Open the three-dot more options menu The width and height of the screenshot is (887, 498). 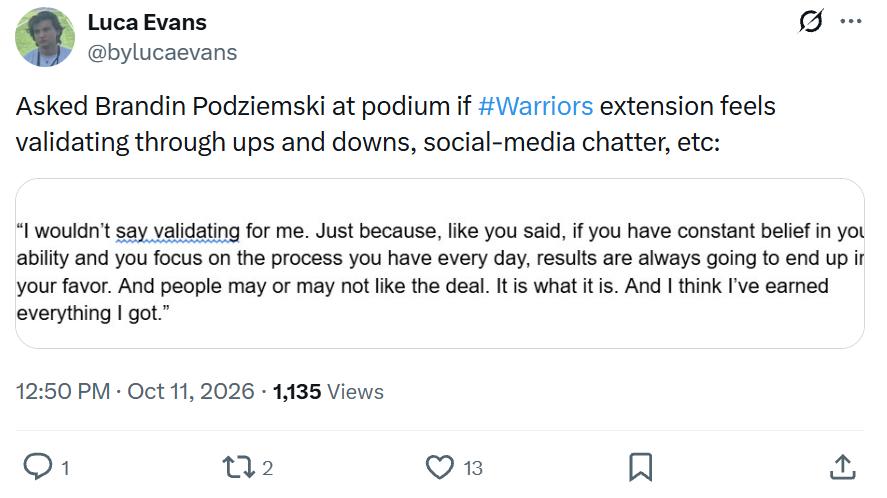click(x=851, y=22)
